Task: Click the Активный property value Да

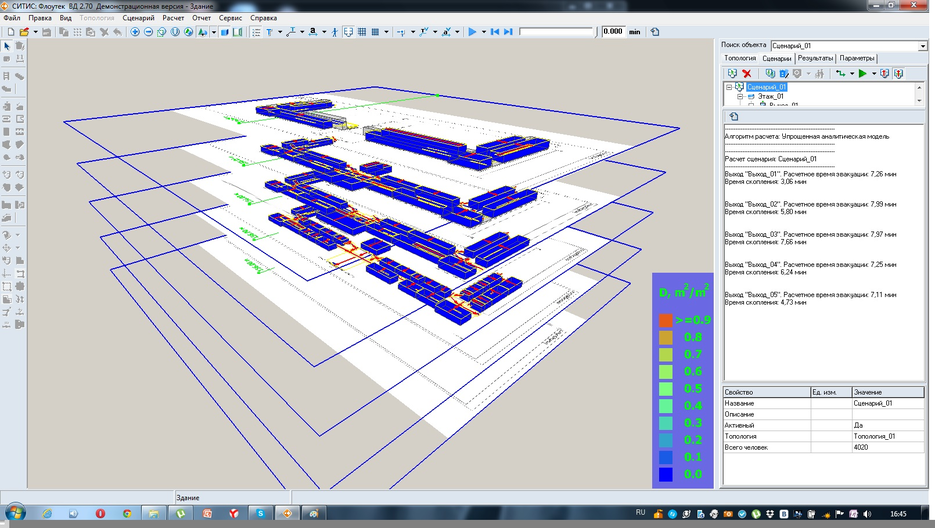Action: [857, 425]
